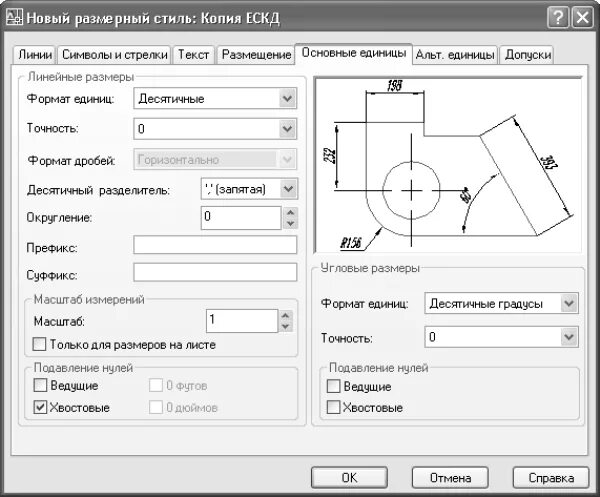Select the Размещение tab
This screenshot has height=497, width=600.
pyautogui.click(x=256, y=55)
